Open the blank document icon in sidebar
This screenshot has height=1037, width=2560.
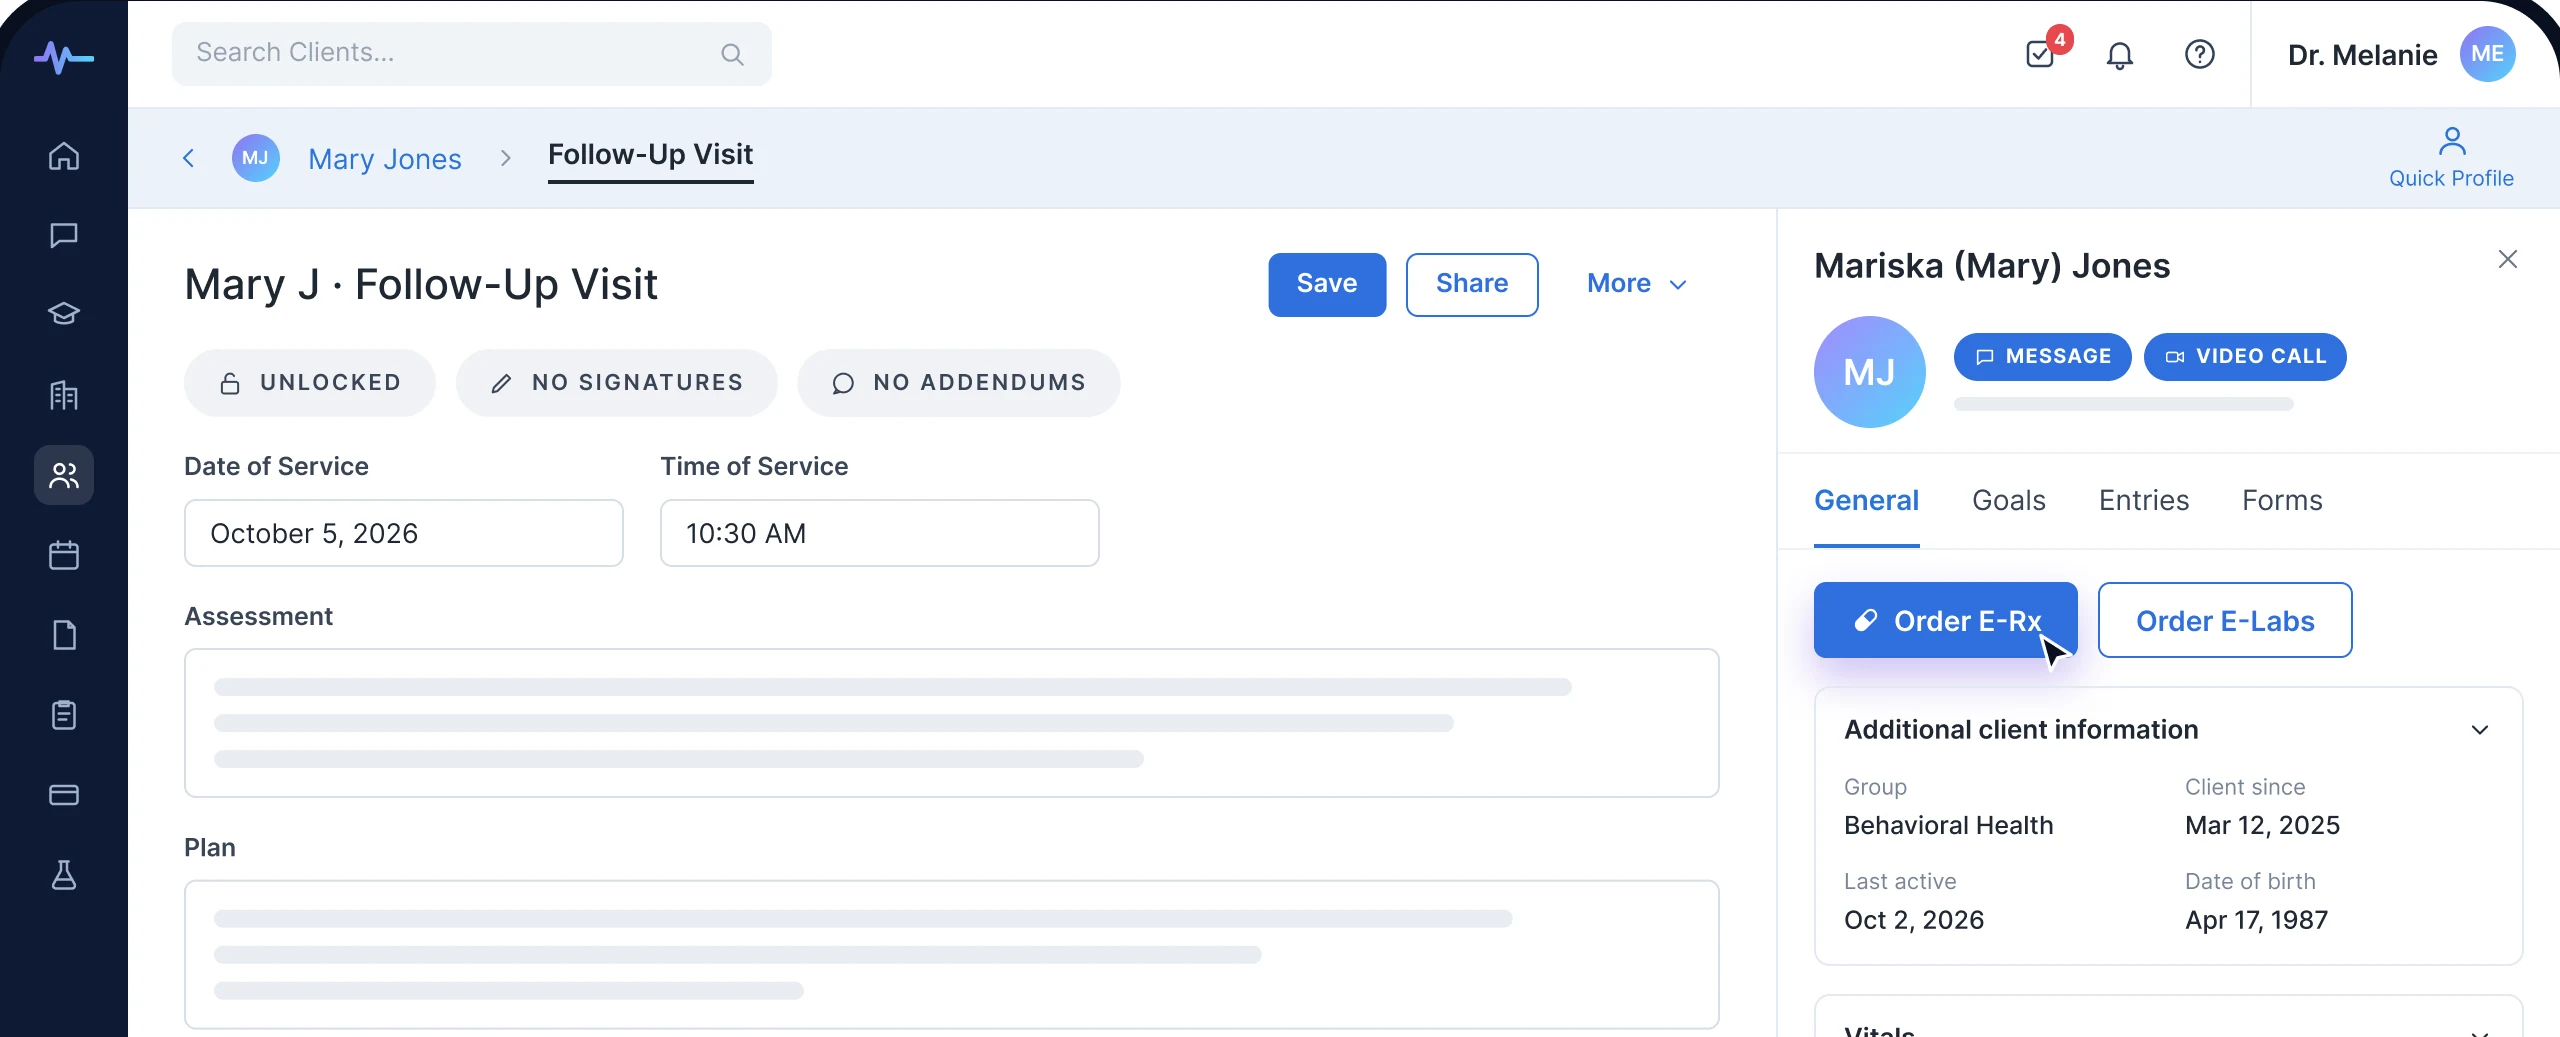(x=64, y=635)
